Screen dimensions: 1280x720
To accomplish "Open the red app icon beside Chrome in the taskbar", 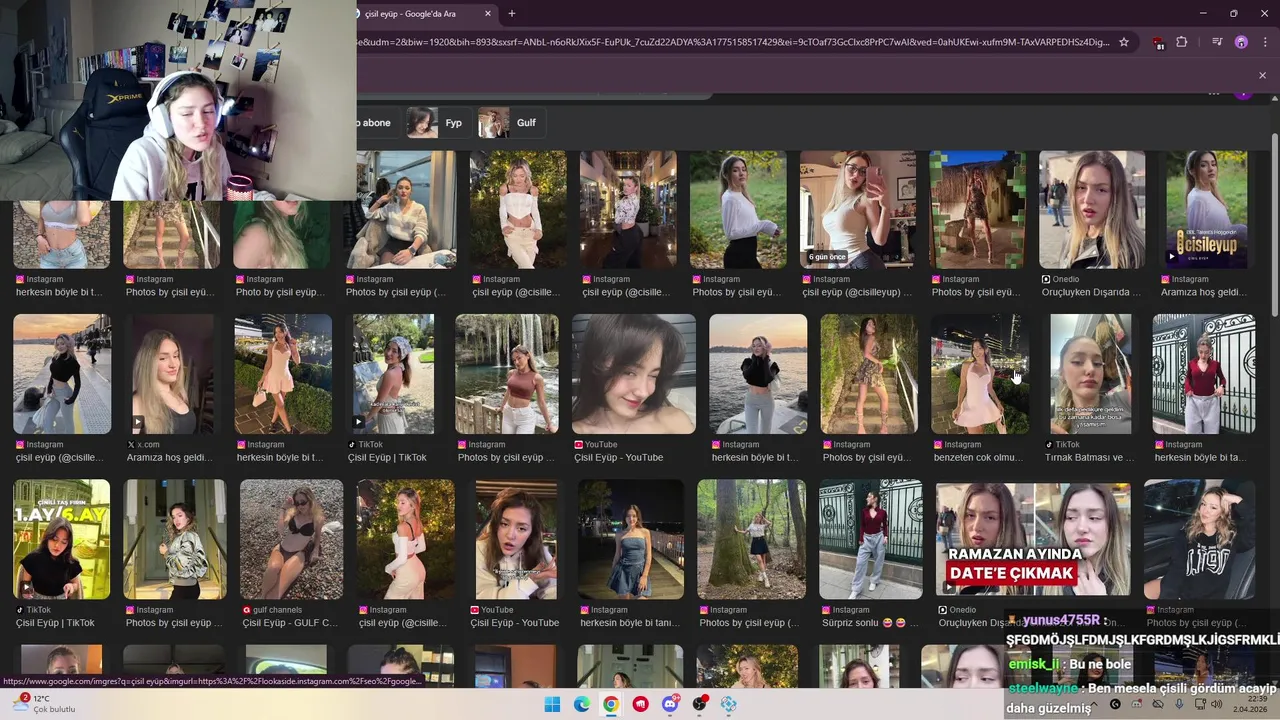I will tap(641, 704).
